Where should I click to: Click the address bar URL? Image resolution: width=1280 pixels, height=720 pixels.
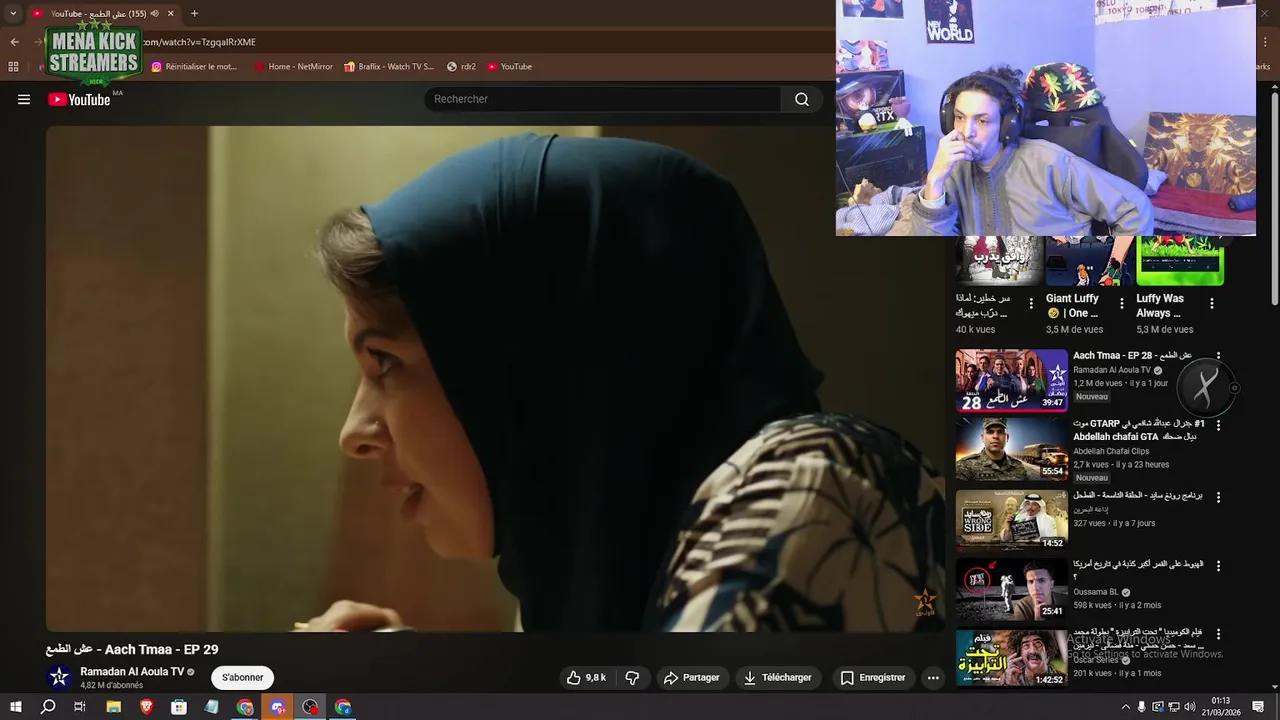tap(199, 42)
